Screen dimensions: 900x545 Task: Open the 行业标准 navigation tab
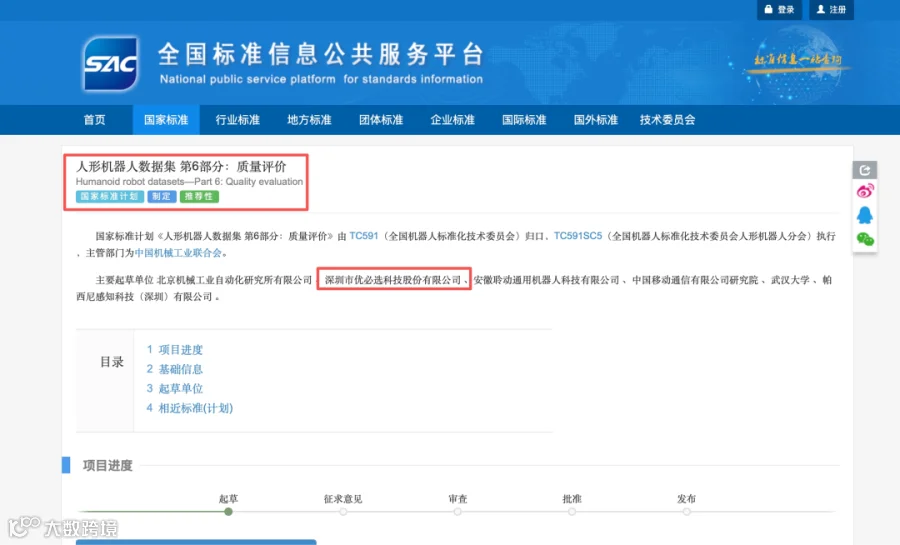tap(238, 120)
